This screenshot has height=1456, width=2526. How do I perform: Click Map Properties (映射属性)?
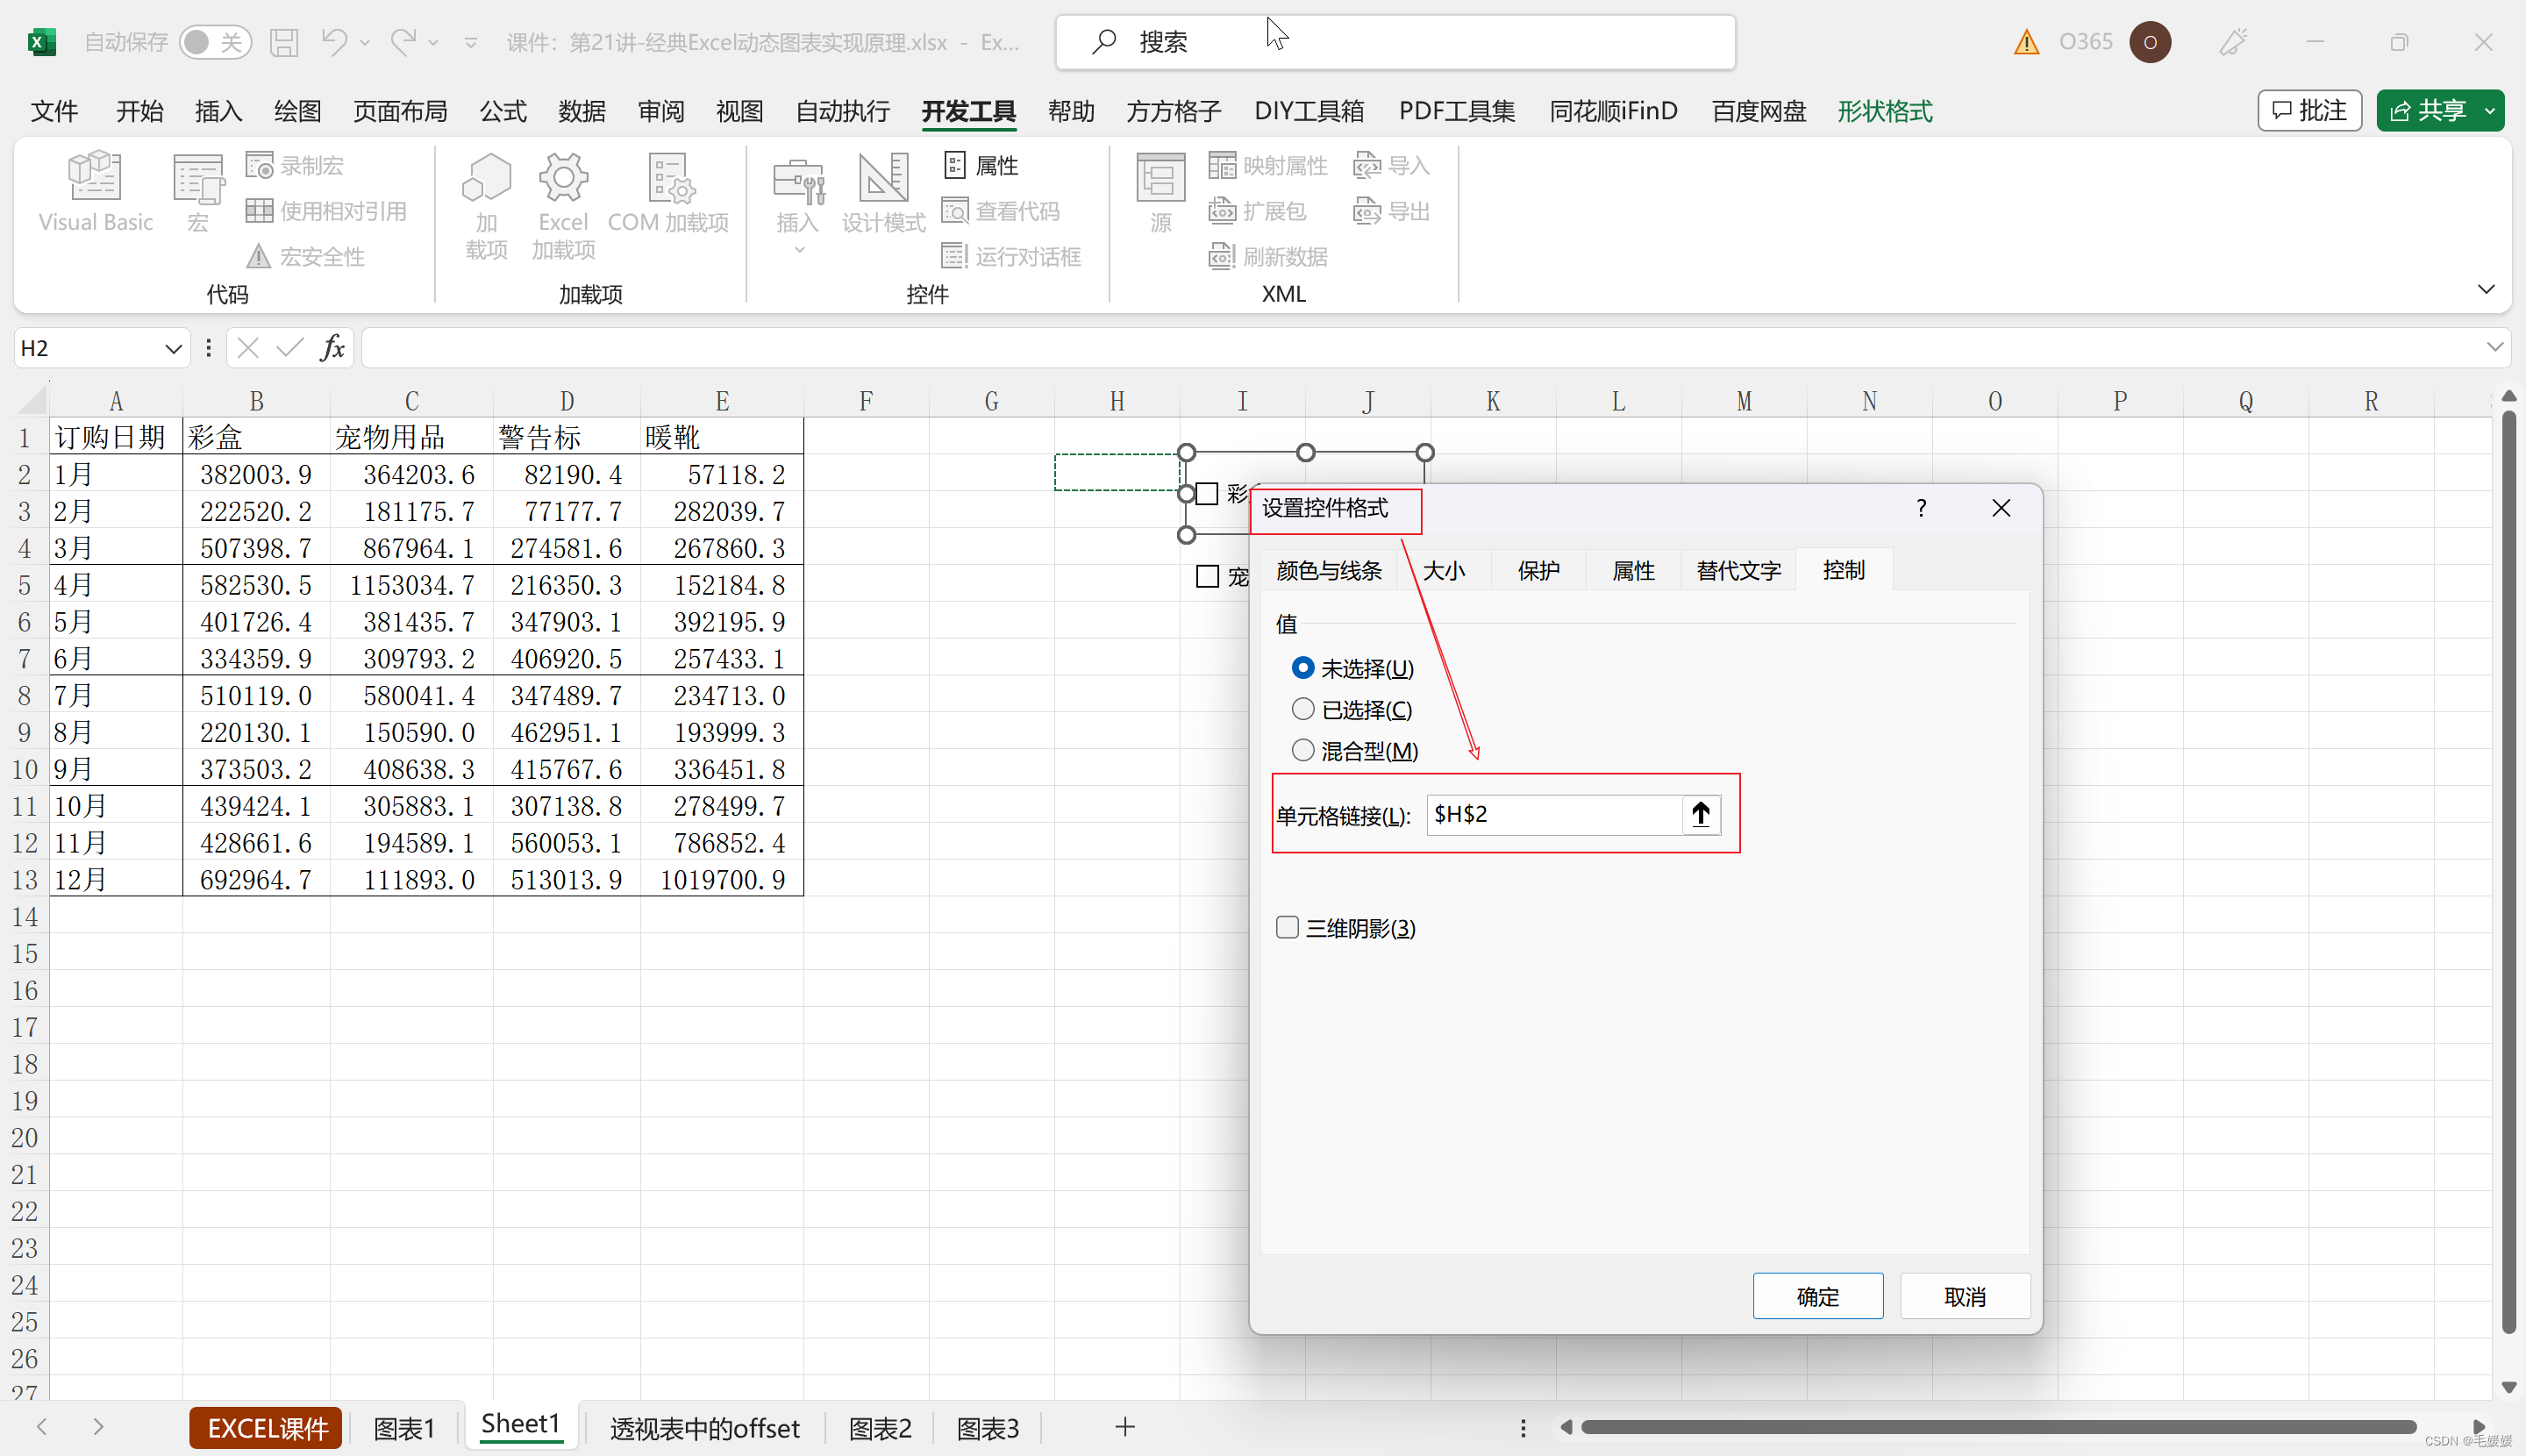pyautogui.click(x=1268, y=165)
